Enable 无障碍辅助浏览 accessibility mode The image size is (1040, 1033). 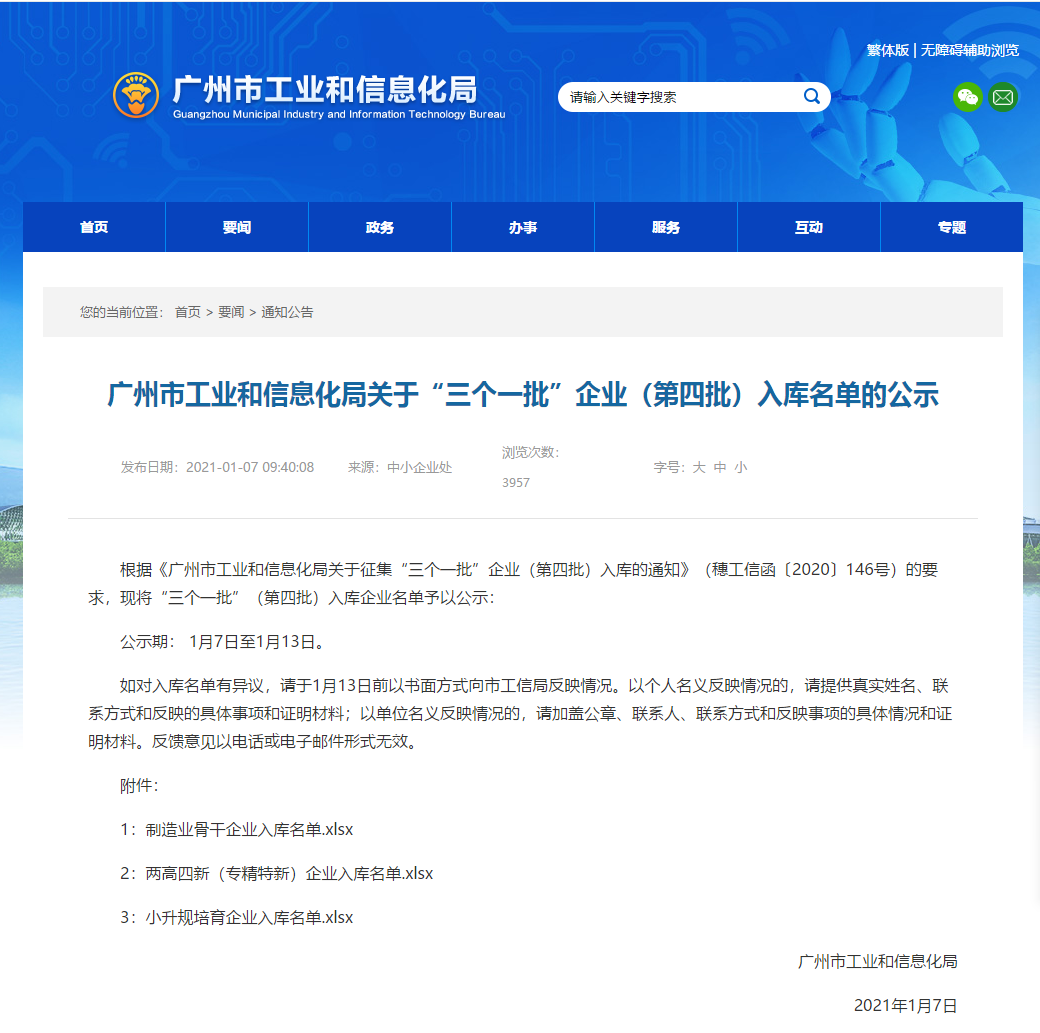970,50
